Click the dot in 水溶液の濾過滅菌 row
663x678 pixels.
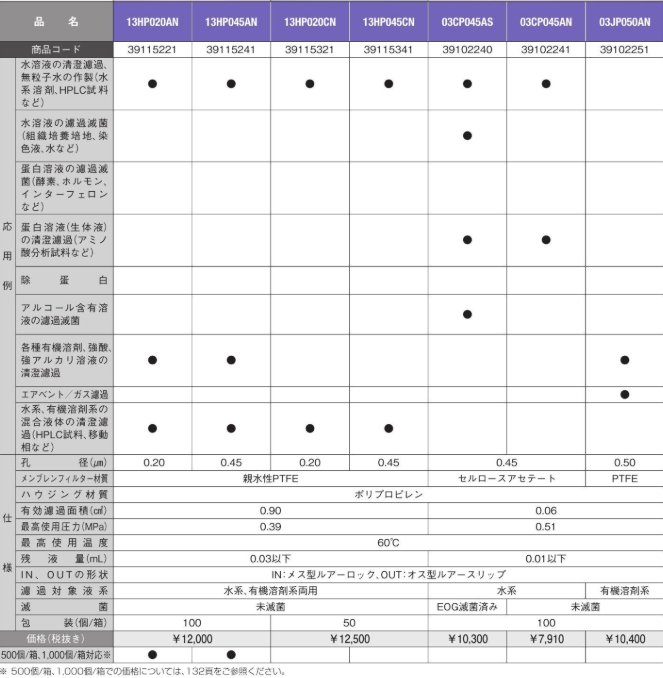[x=467, y=135]
